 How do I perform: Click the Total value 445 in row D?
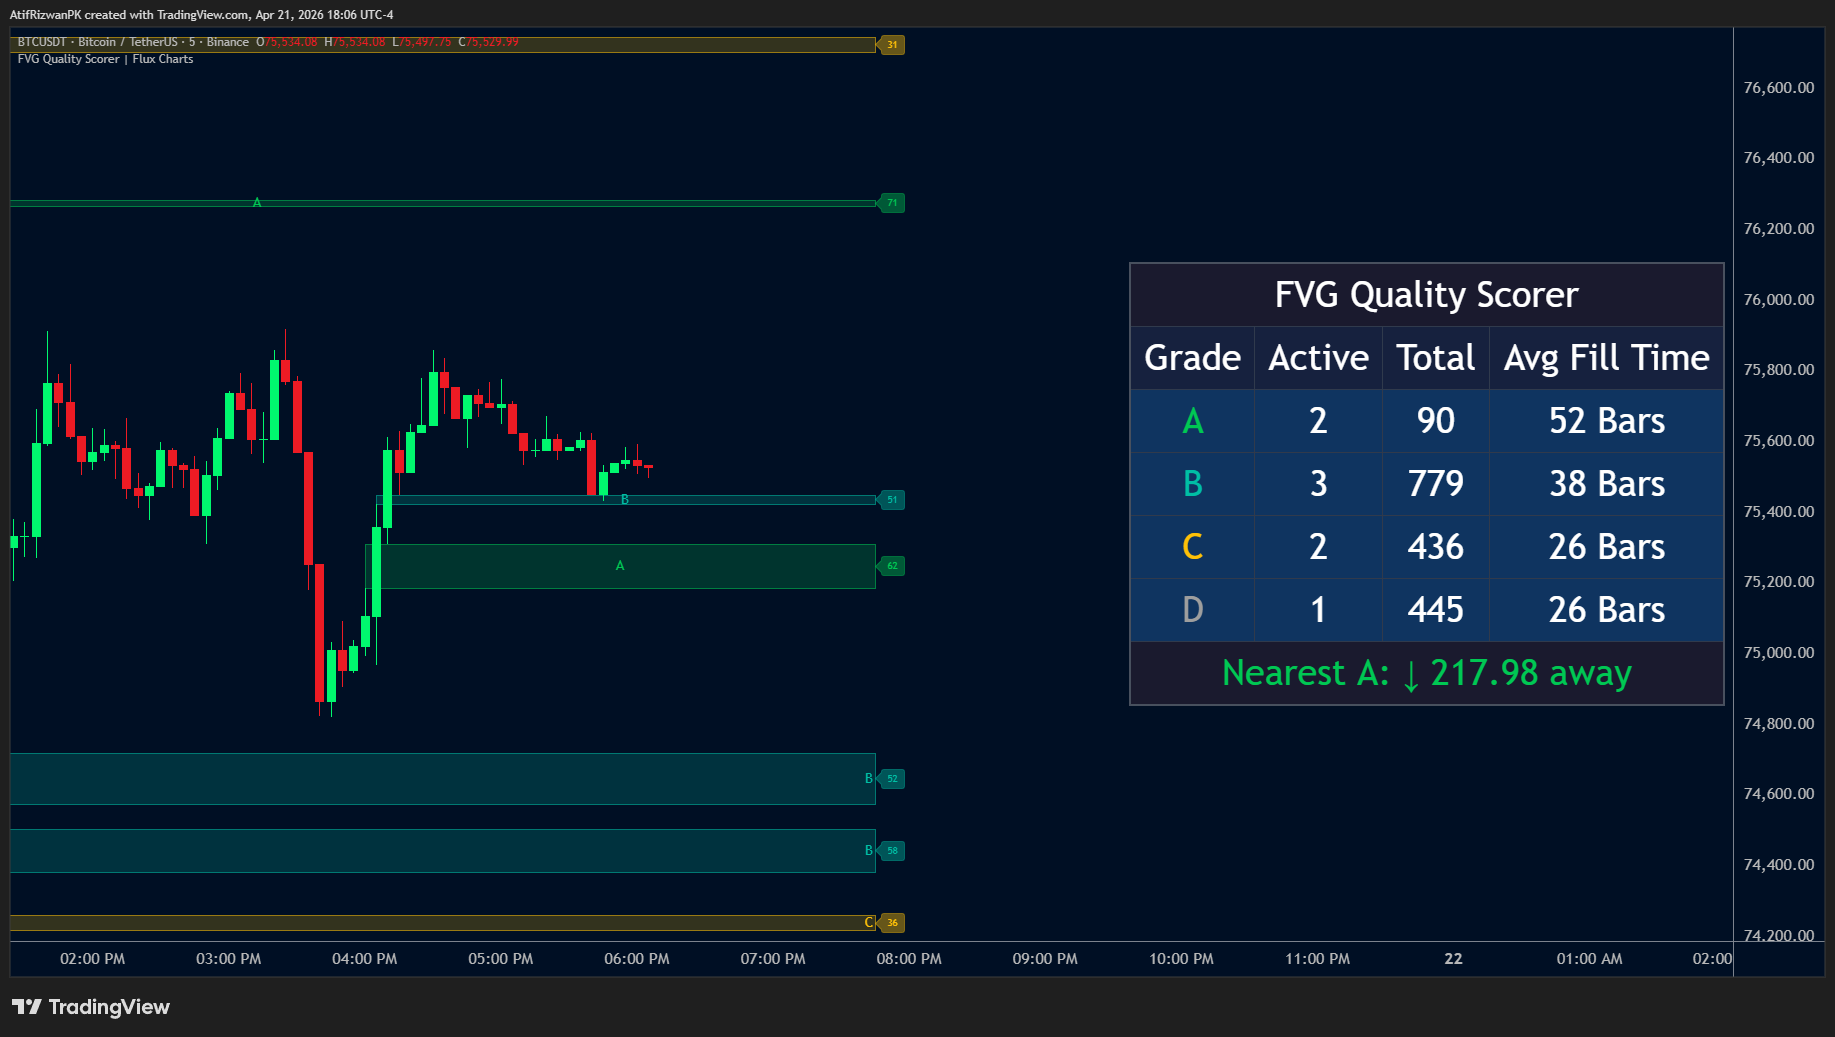point(1435,610)
